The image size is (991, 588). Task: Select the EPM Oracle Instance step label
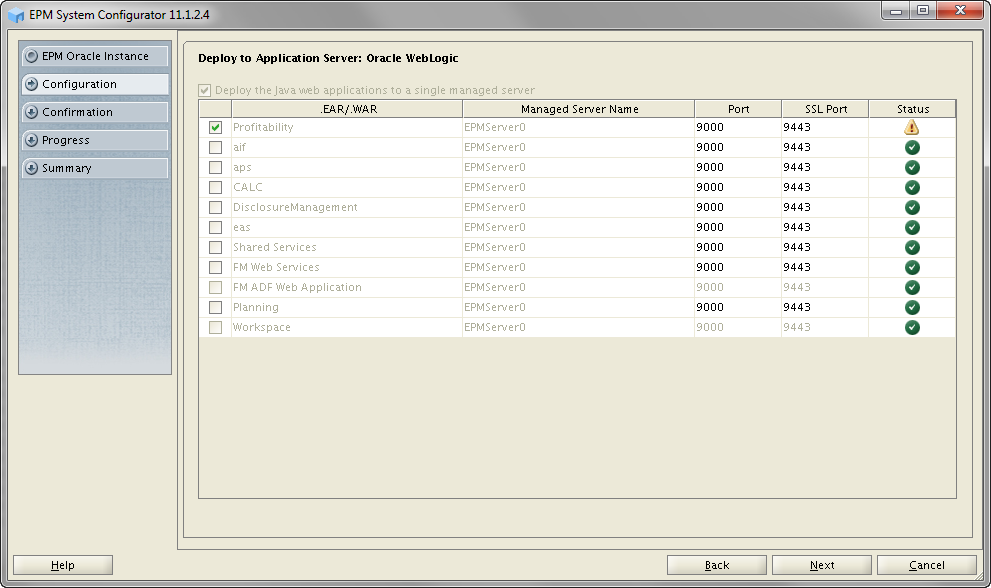(x=95, y=56)
